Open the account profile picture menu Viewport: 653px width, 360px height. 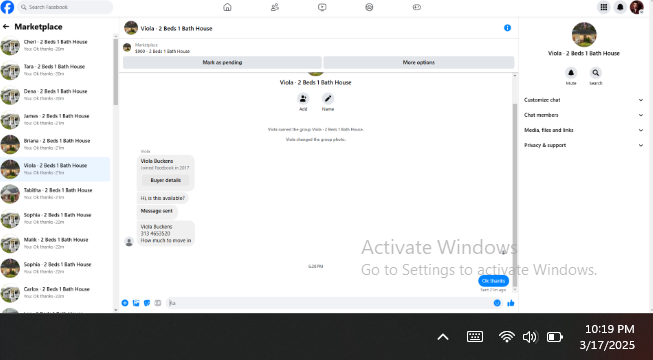[x=637, y=7]
